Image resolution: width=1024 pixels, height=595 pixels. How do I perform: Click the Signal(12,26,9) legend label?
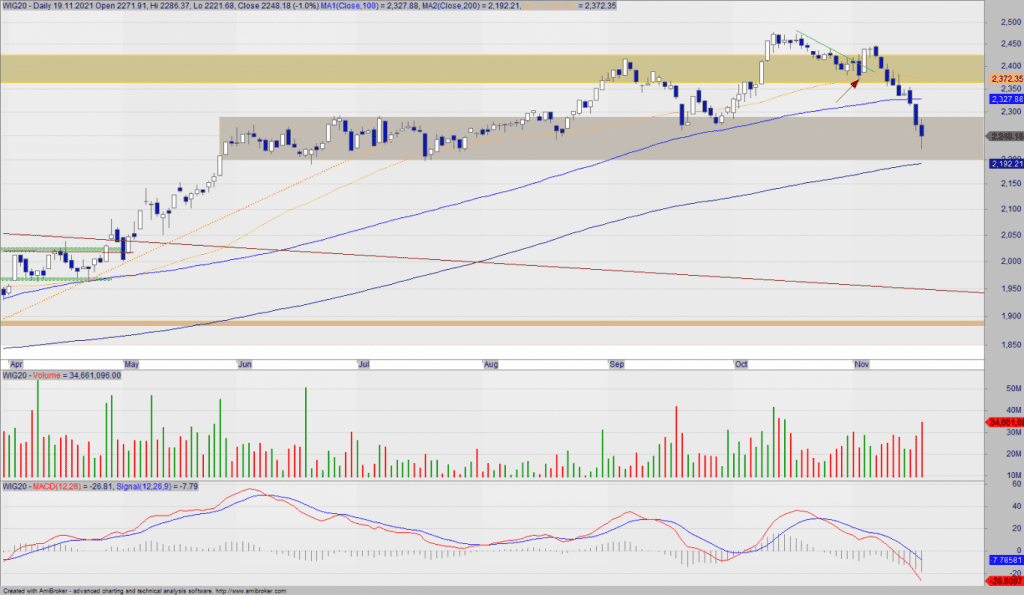pyautogui.click(x=142, y=487)
